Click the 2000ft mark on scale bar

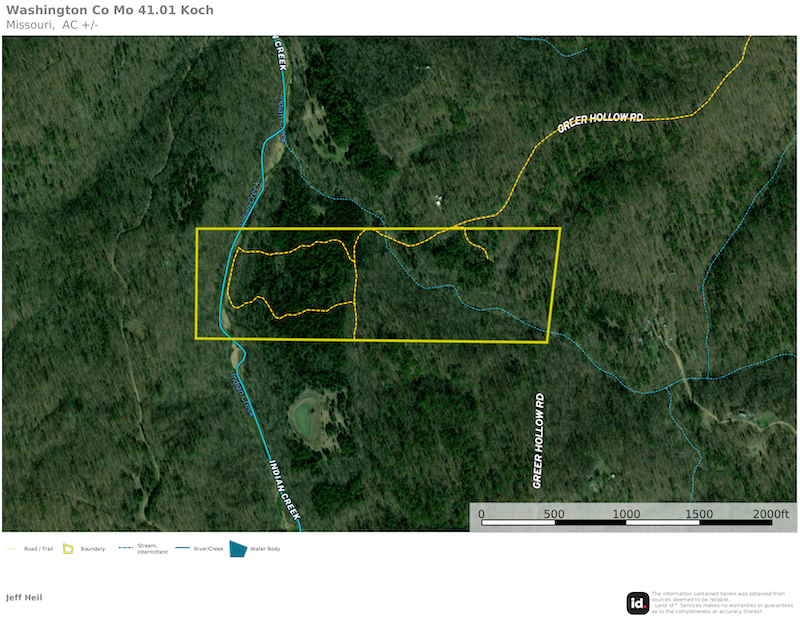tap(771, 513)
